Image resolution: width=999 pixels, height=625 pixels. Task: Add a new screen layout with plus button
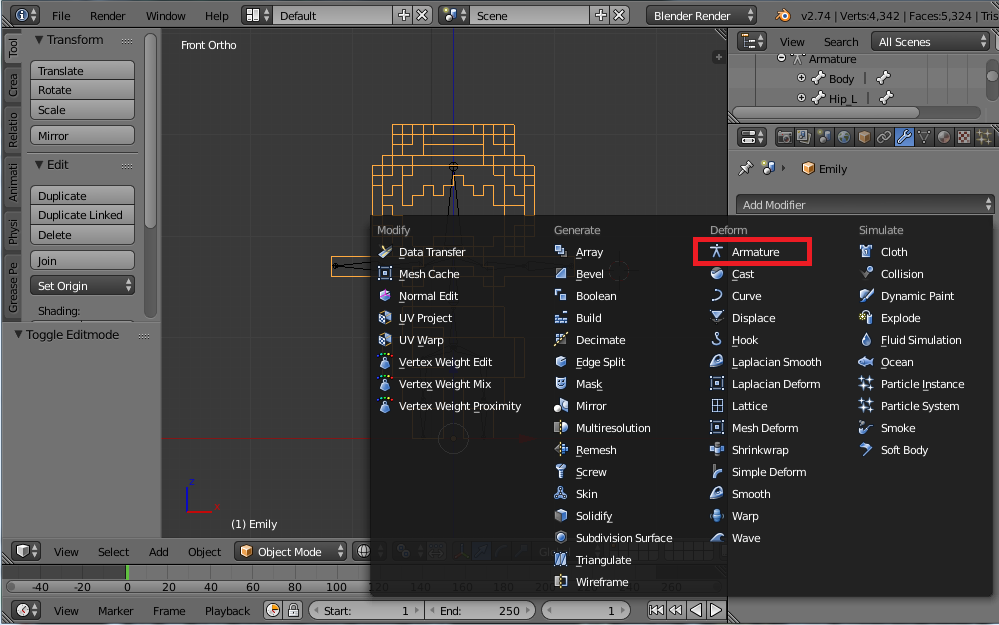403,15
